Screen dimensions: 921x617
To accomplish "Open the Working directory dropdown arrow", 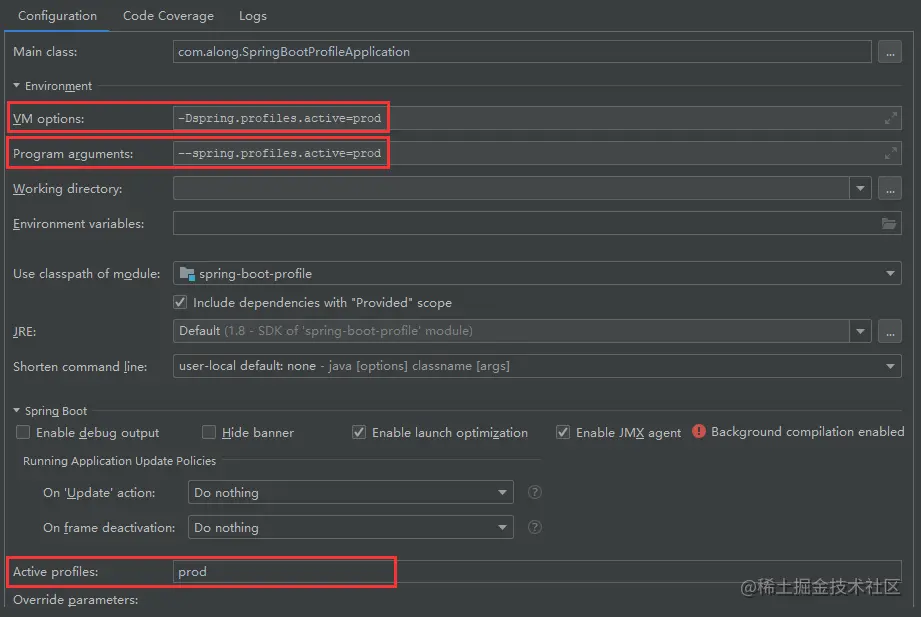I will pyautogui.click(x=860, y=189).
